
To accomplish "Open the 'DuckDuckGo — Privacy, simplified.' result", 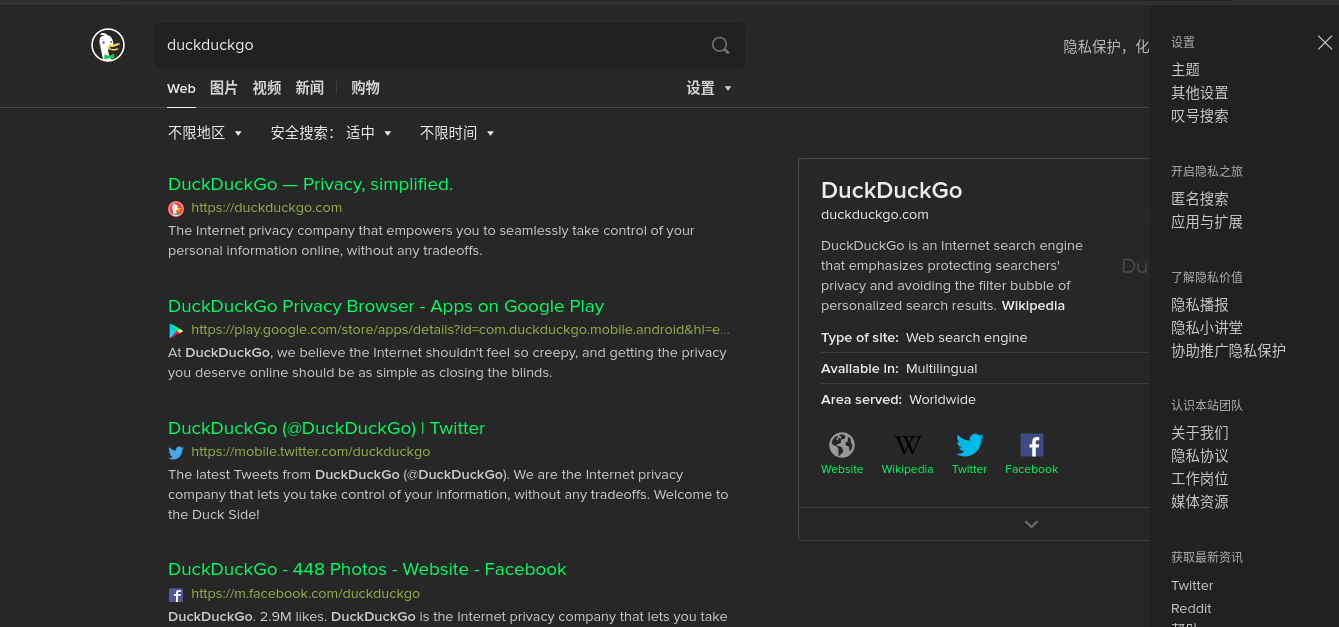I will [x=310, y=184].
